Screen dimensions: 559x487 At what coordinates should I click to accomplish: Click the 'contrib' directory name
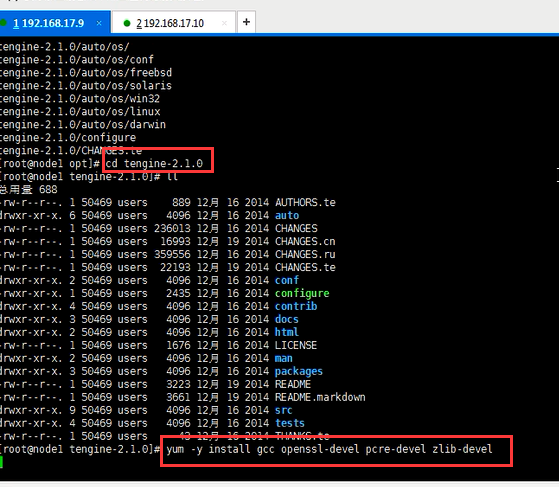coord(296,306)
